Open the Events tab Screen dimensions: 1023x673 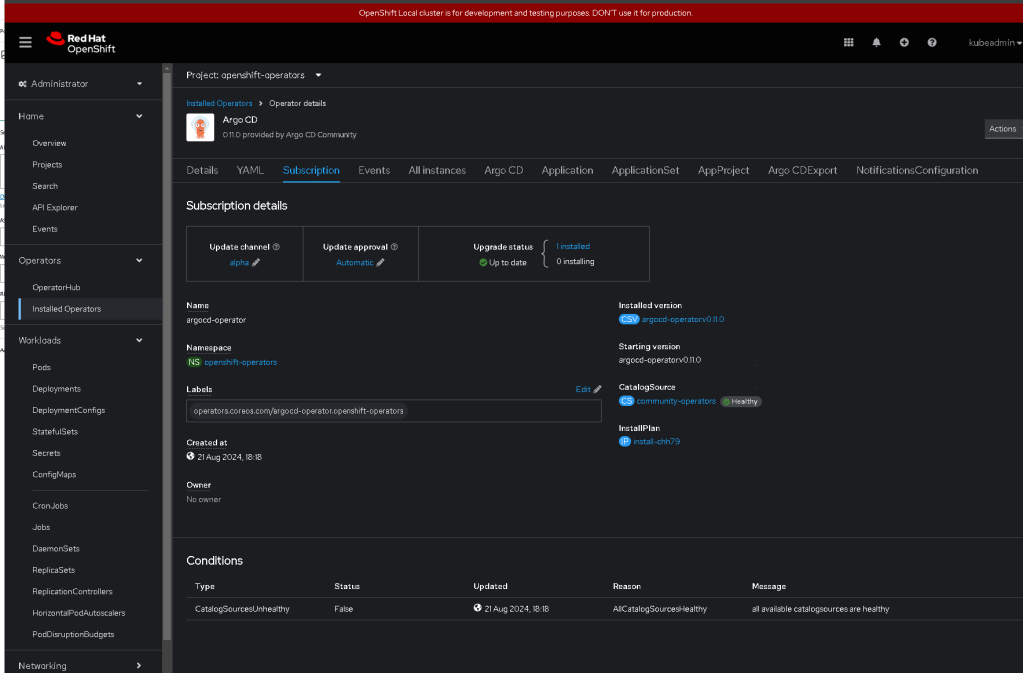coord(374,170)
